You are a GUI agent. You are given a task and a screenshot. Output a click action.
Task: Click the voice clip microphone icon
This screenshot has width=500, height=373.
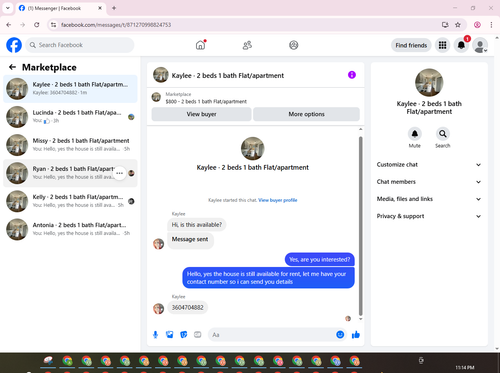point(155,334)
